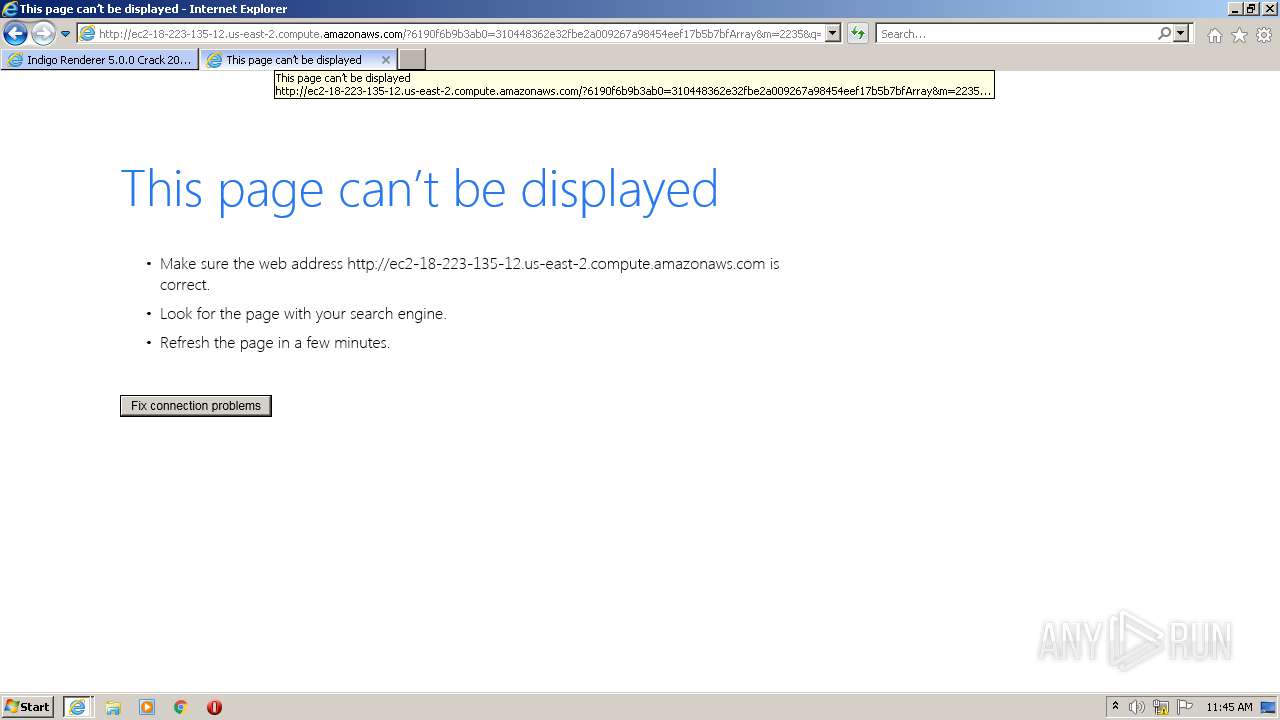The height and width of the screenshot is (720, 1280).
Task: Open the media player taskbar icon
Action: point(147,707)
